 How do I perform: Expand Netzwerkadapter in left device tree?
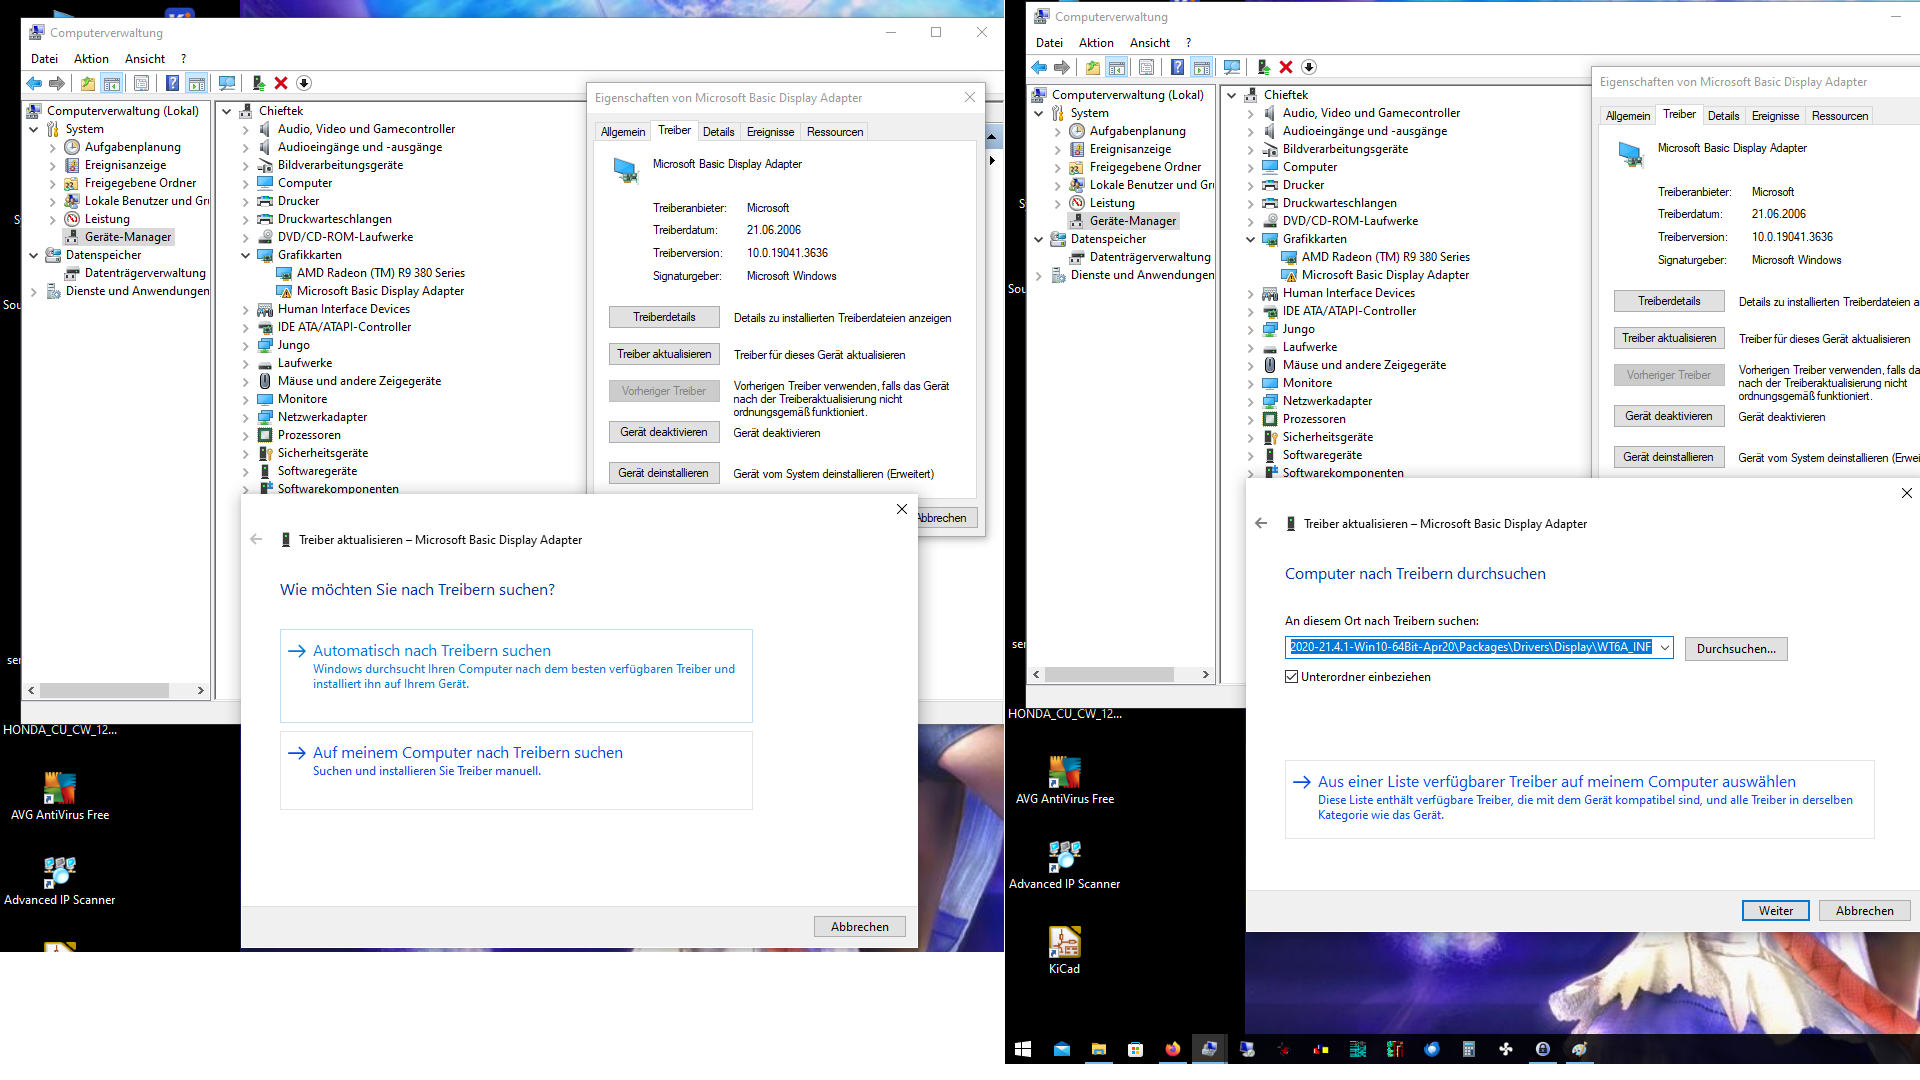pyautogui.click(x=246, y=418)
